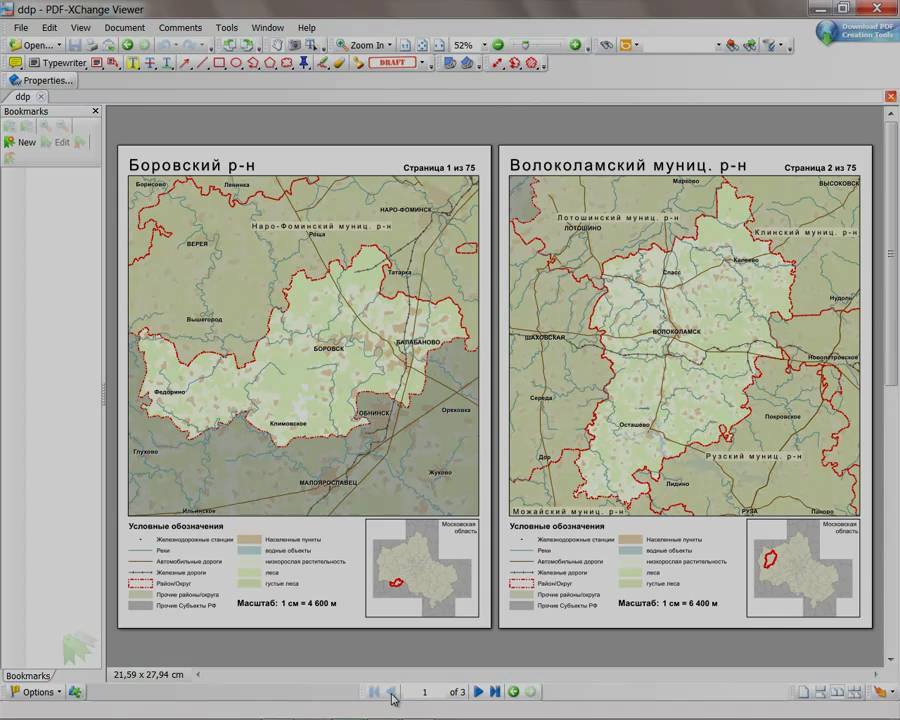Open the Comments menu

[180, 28]
